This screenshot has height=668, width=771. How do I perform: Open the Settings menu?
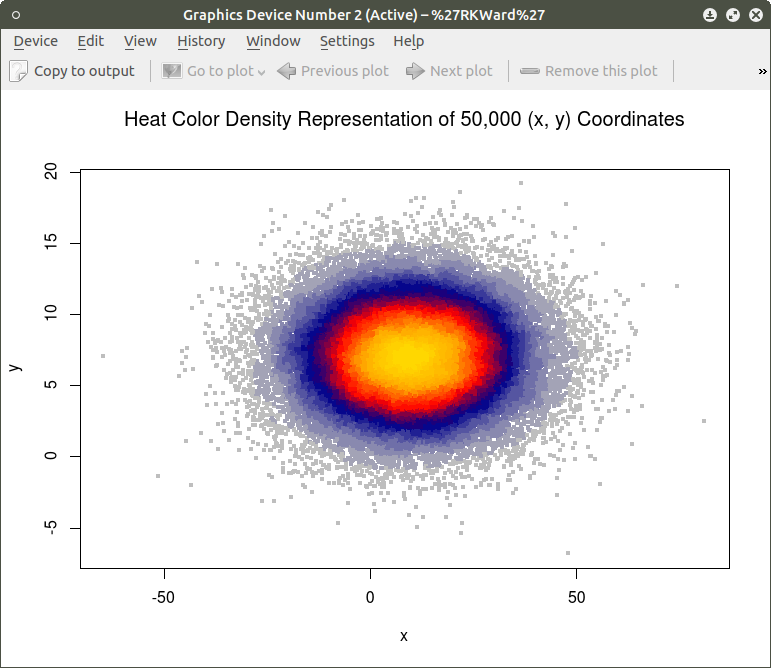tap(347, 41)
